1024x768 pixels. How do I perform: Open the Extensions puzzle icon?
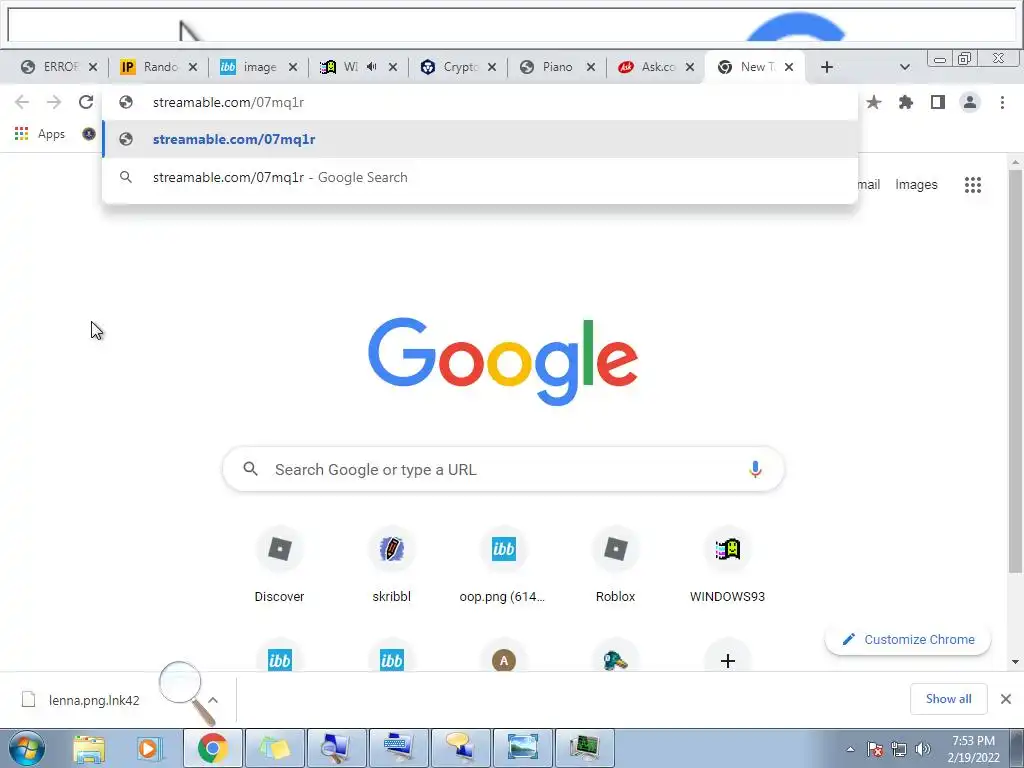[x=905, y=102]
